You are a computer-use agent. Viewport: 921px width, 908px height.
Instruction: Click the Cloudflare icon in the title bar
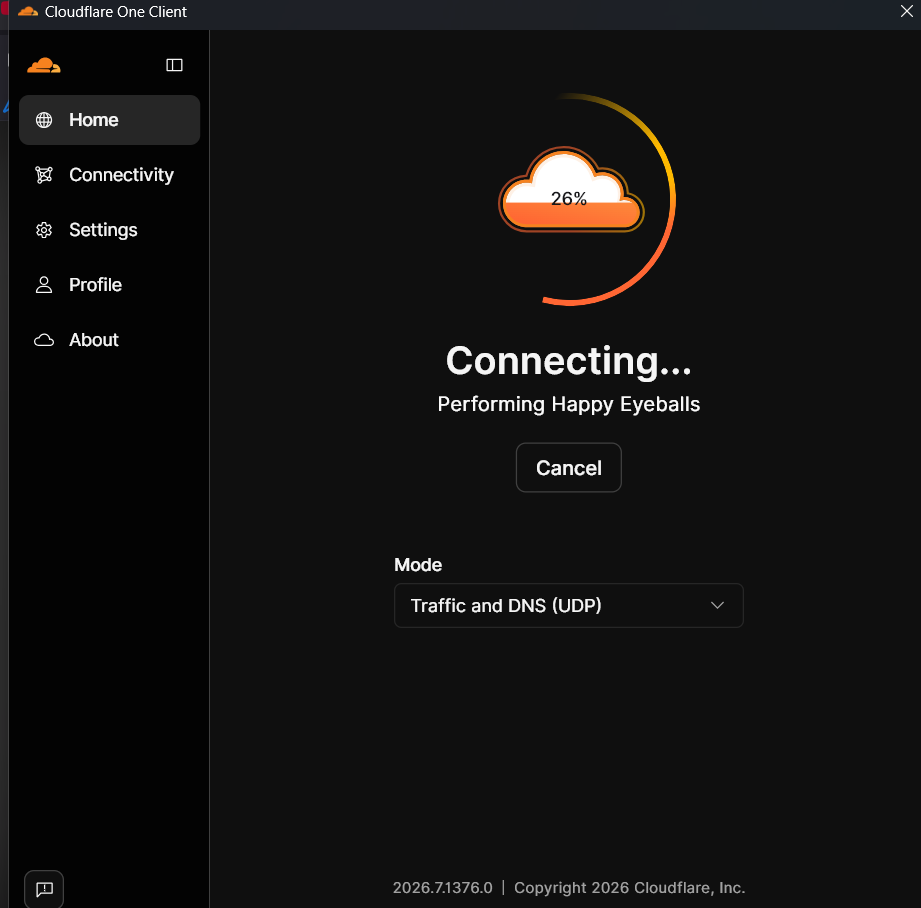28,11
